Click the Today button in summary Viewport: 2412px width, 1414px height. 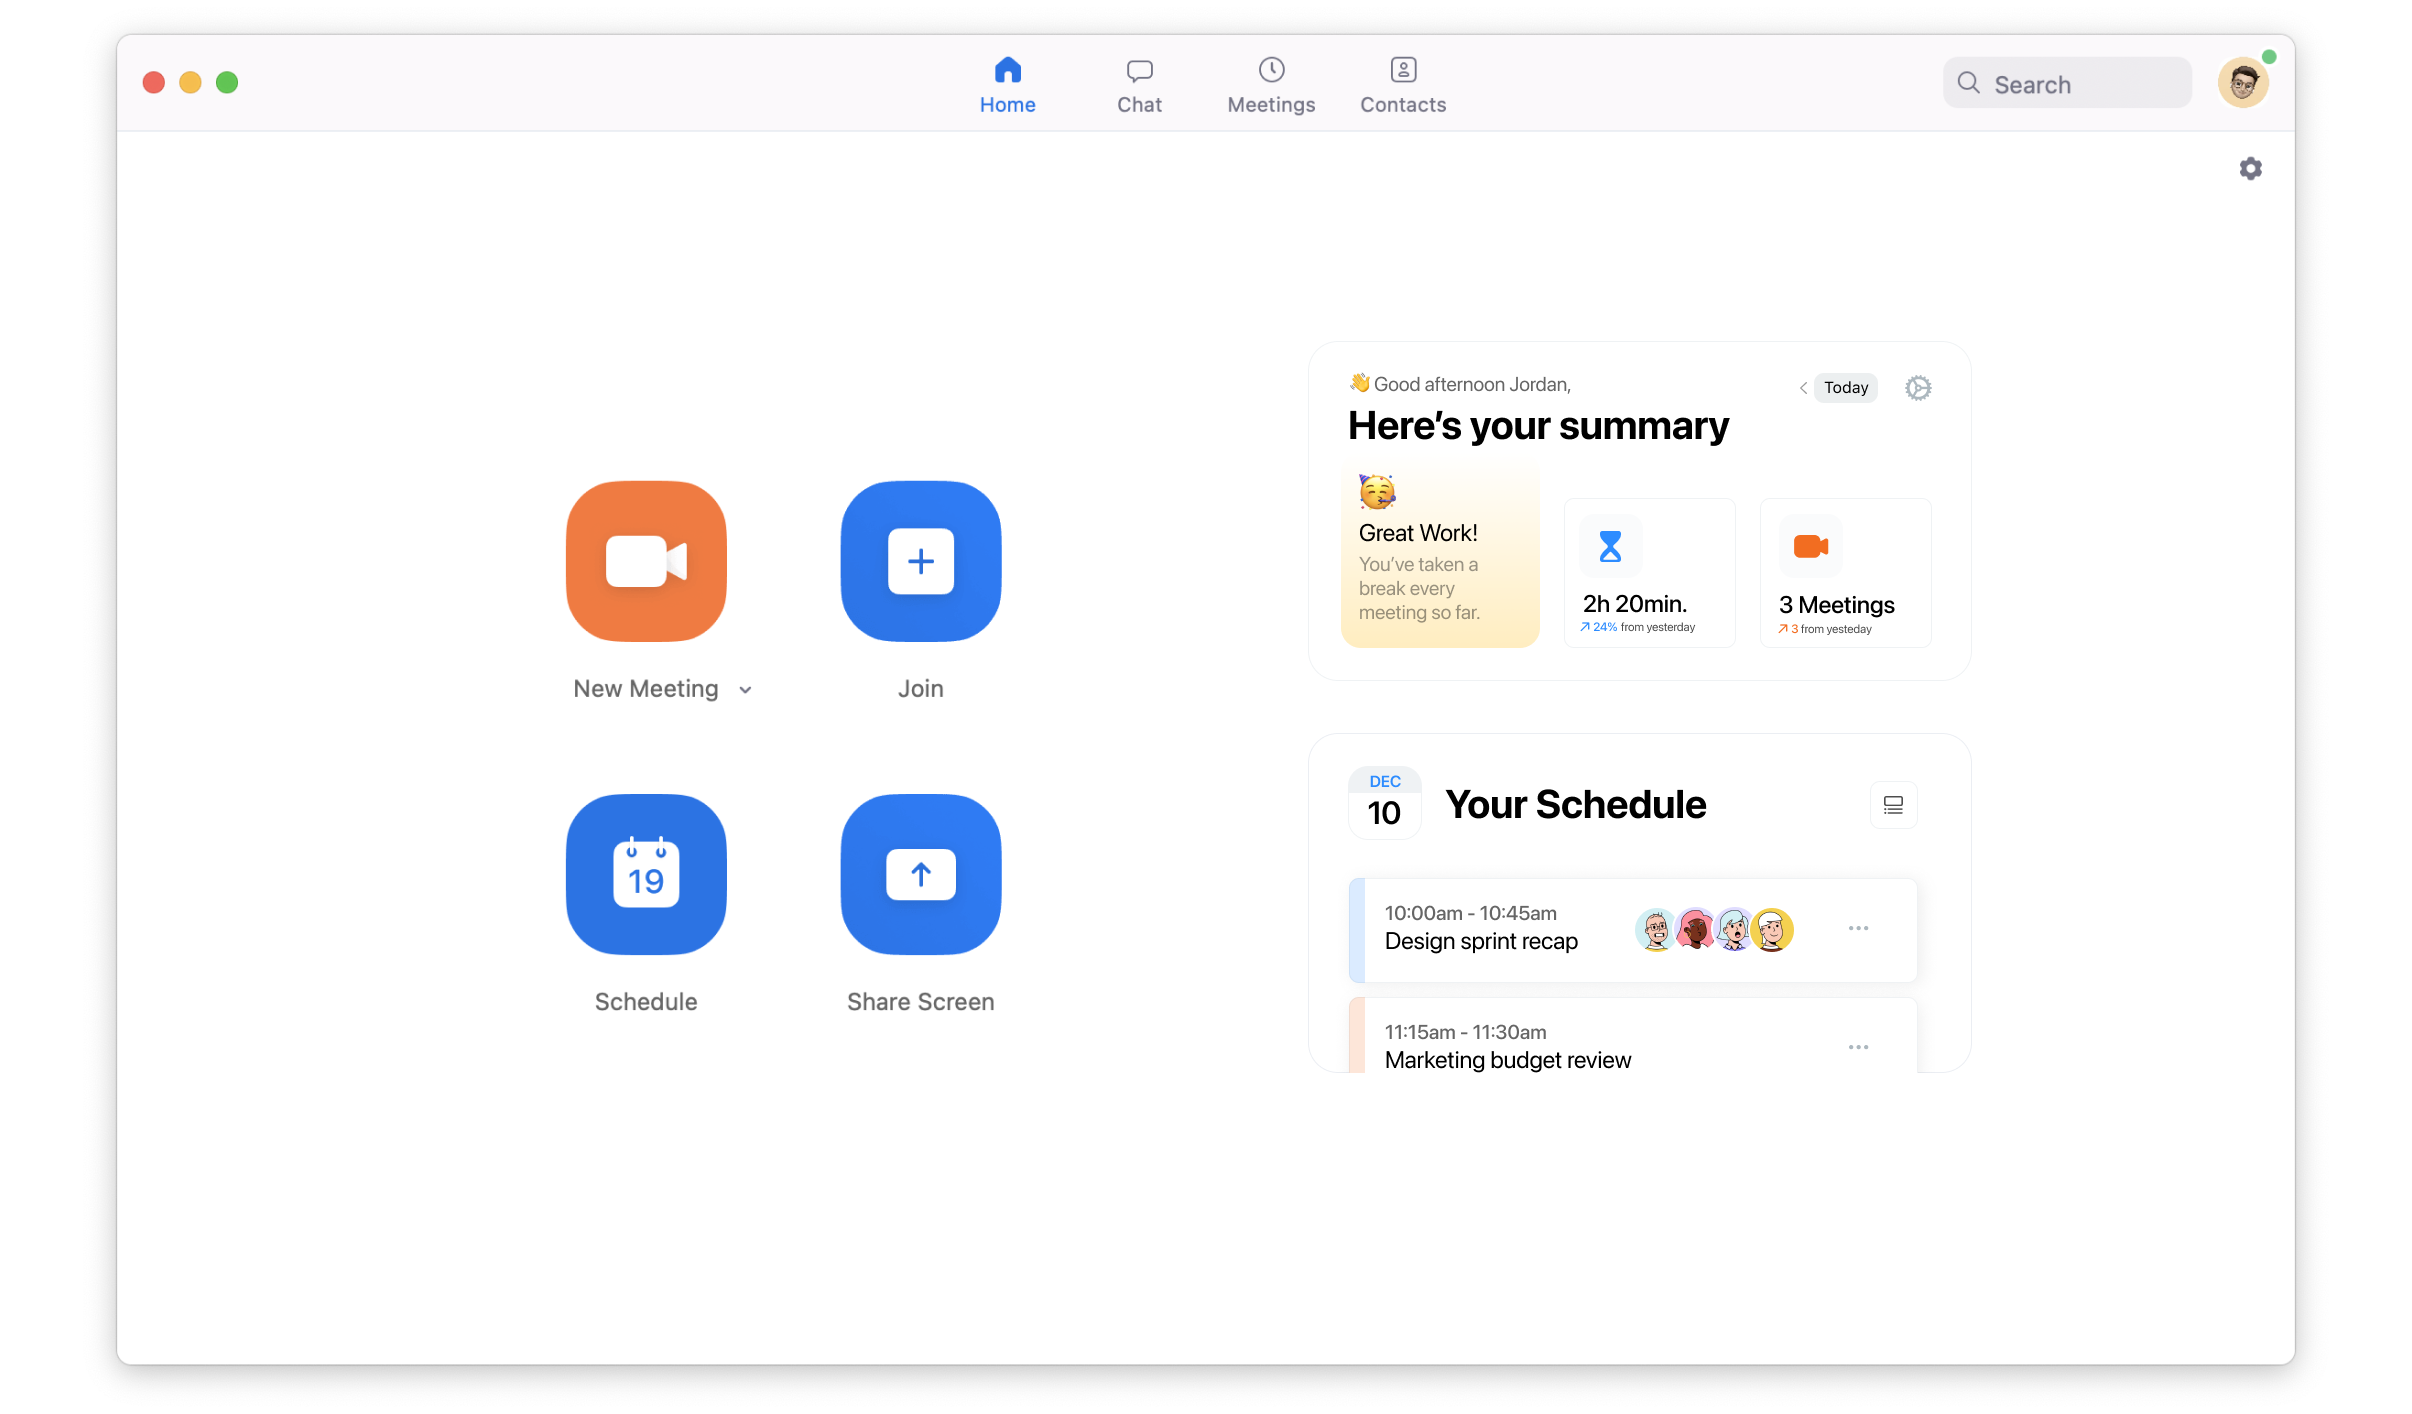[1845, 388]
